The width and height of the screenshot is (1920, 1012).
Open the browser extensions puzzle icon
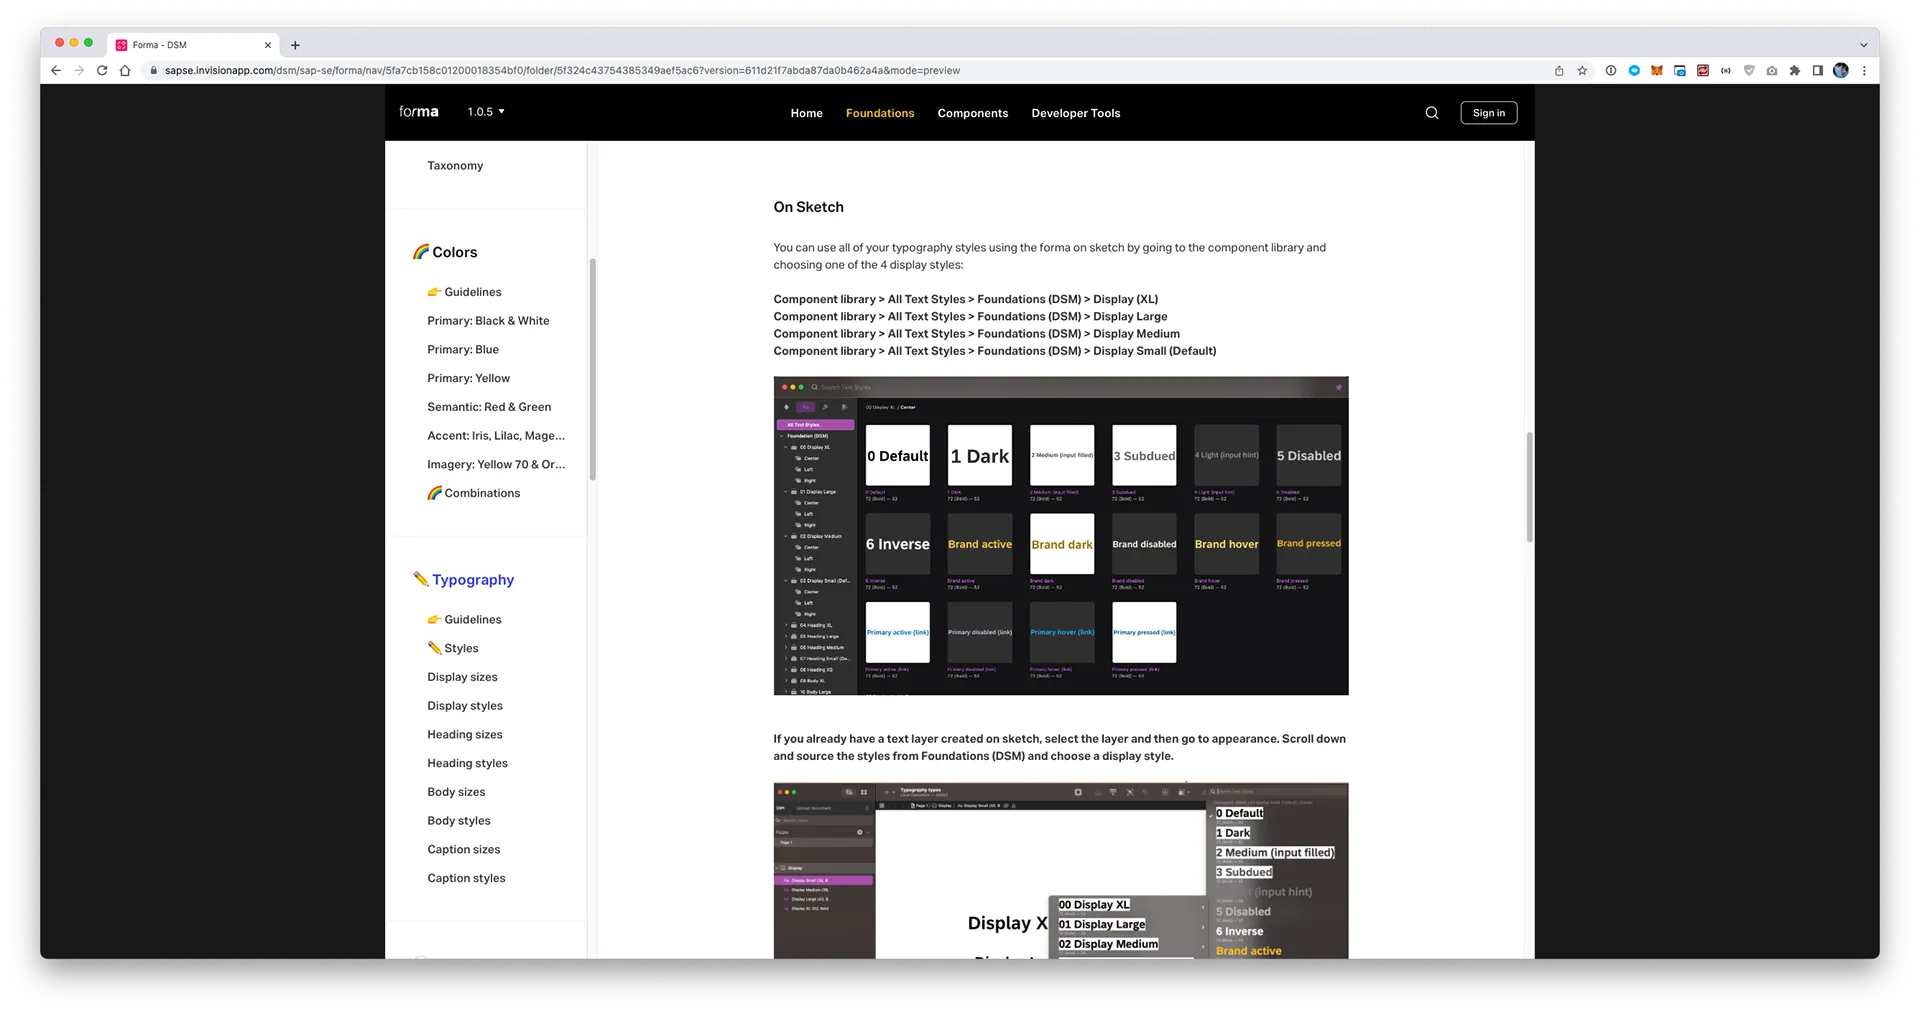pyautogui.click(x=1795, y=71)
